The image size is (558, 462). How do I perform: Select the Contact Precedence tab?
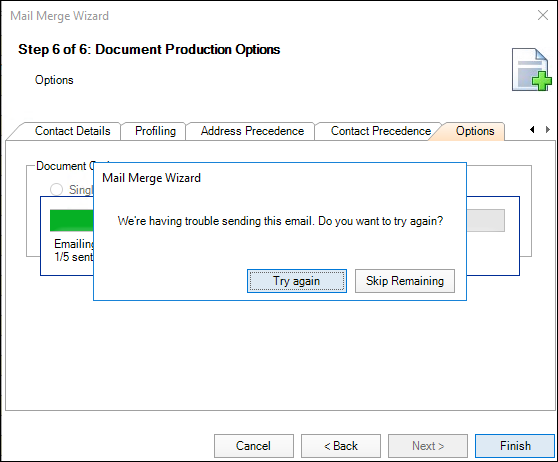(x=381, y=131)
